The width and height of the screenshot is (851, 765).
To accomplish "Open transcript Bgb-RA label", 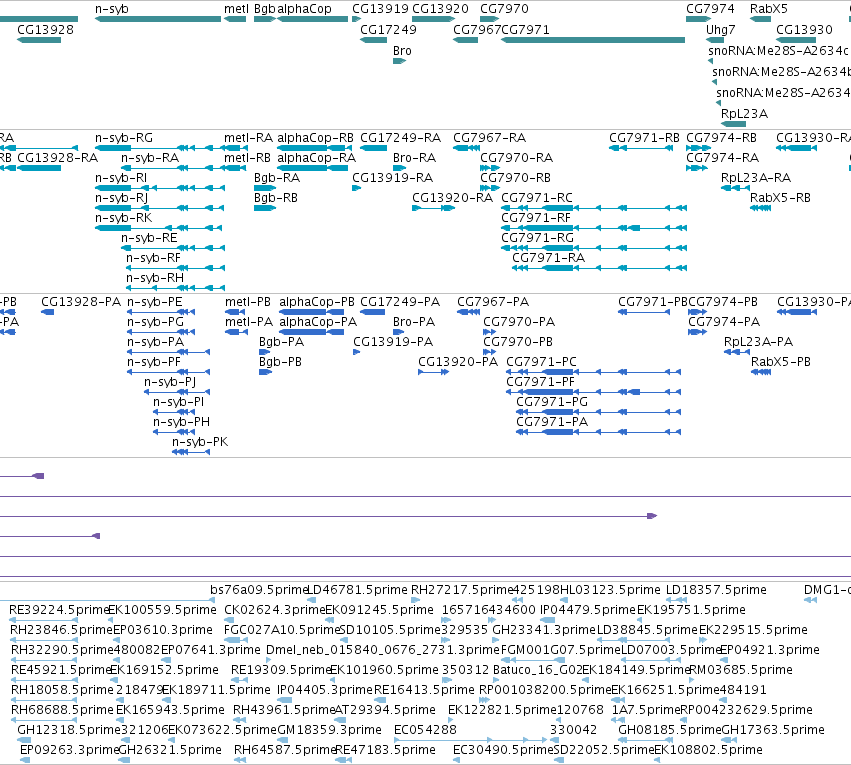I will pyautogui.click(x=277, y=178).
